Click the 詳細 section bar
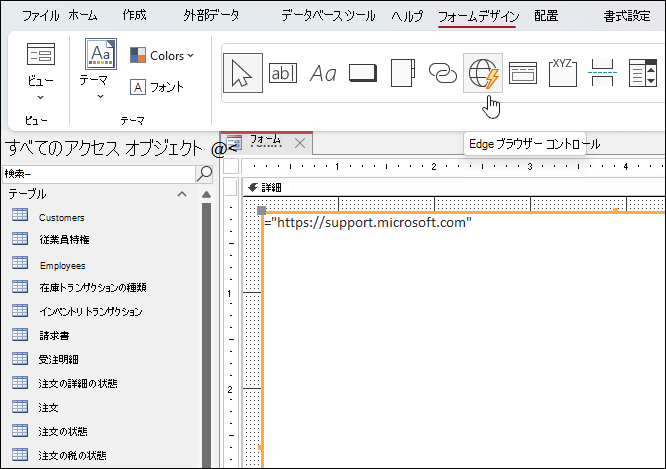Viewport: 666px width, 469px height. coord(454,187)
